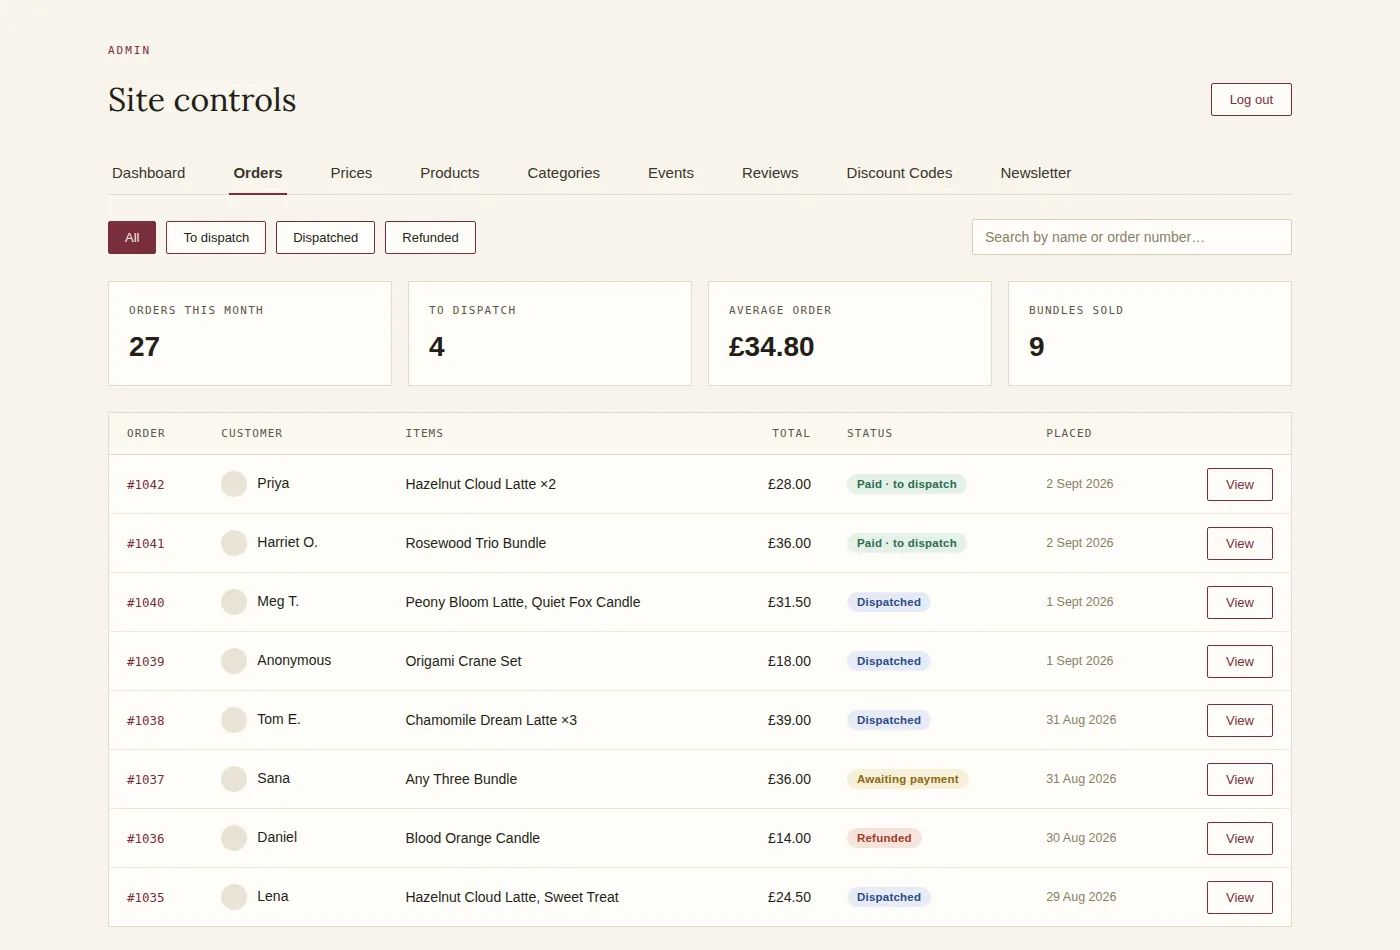
Task: View order #1040 for Meg T.
Action: click(x=1240, y=603)
